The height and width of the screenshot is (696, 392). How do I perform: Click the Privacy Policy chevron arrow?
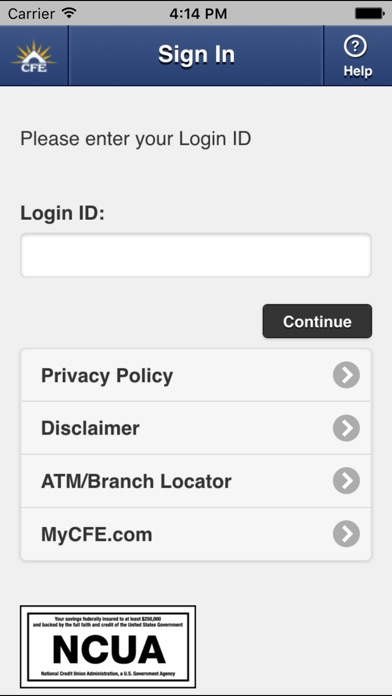click(x=346, y=375)
